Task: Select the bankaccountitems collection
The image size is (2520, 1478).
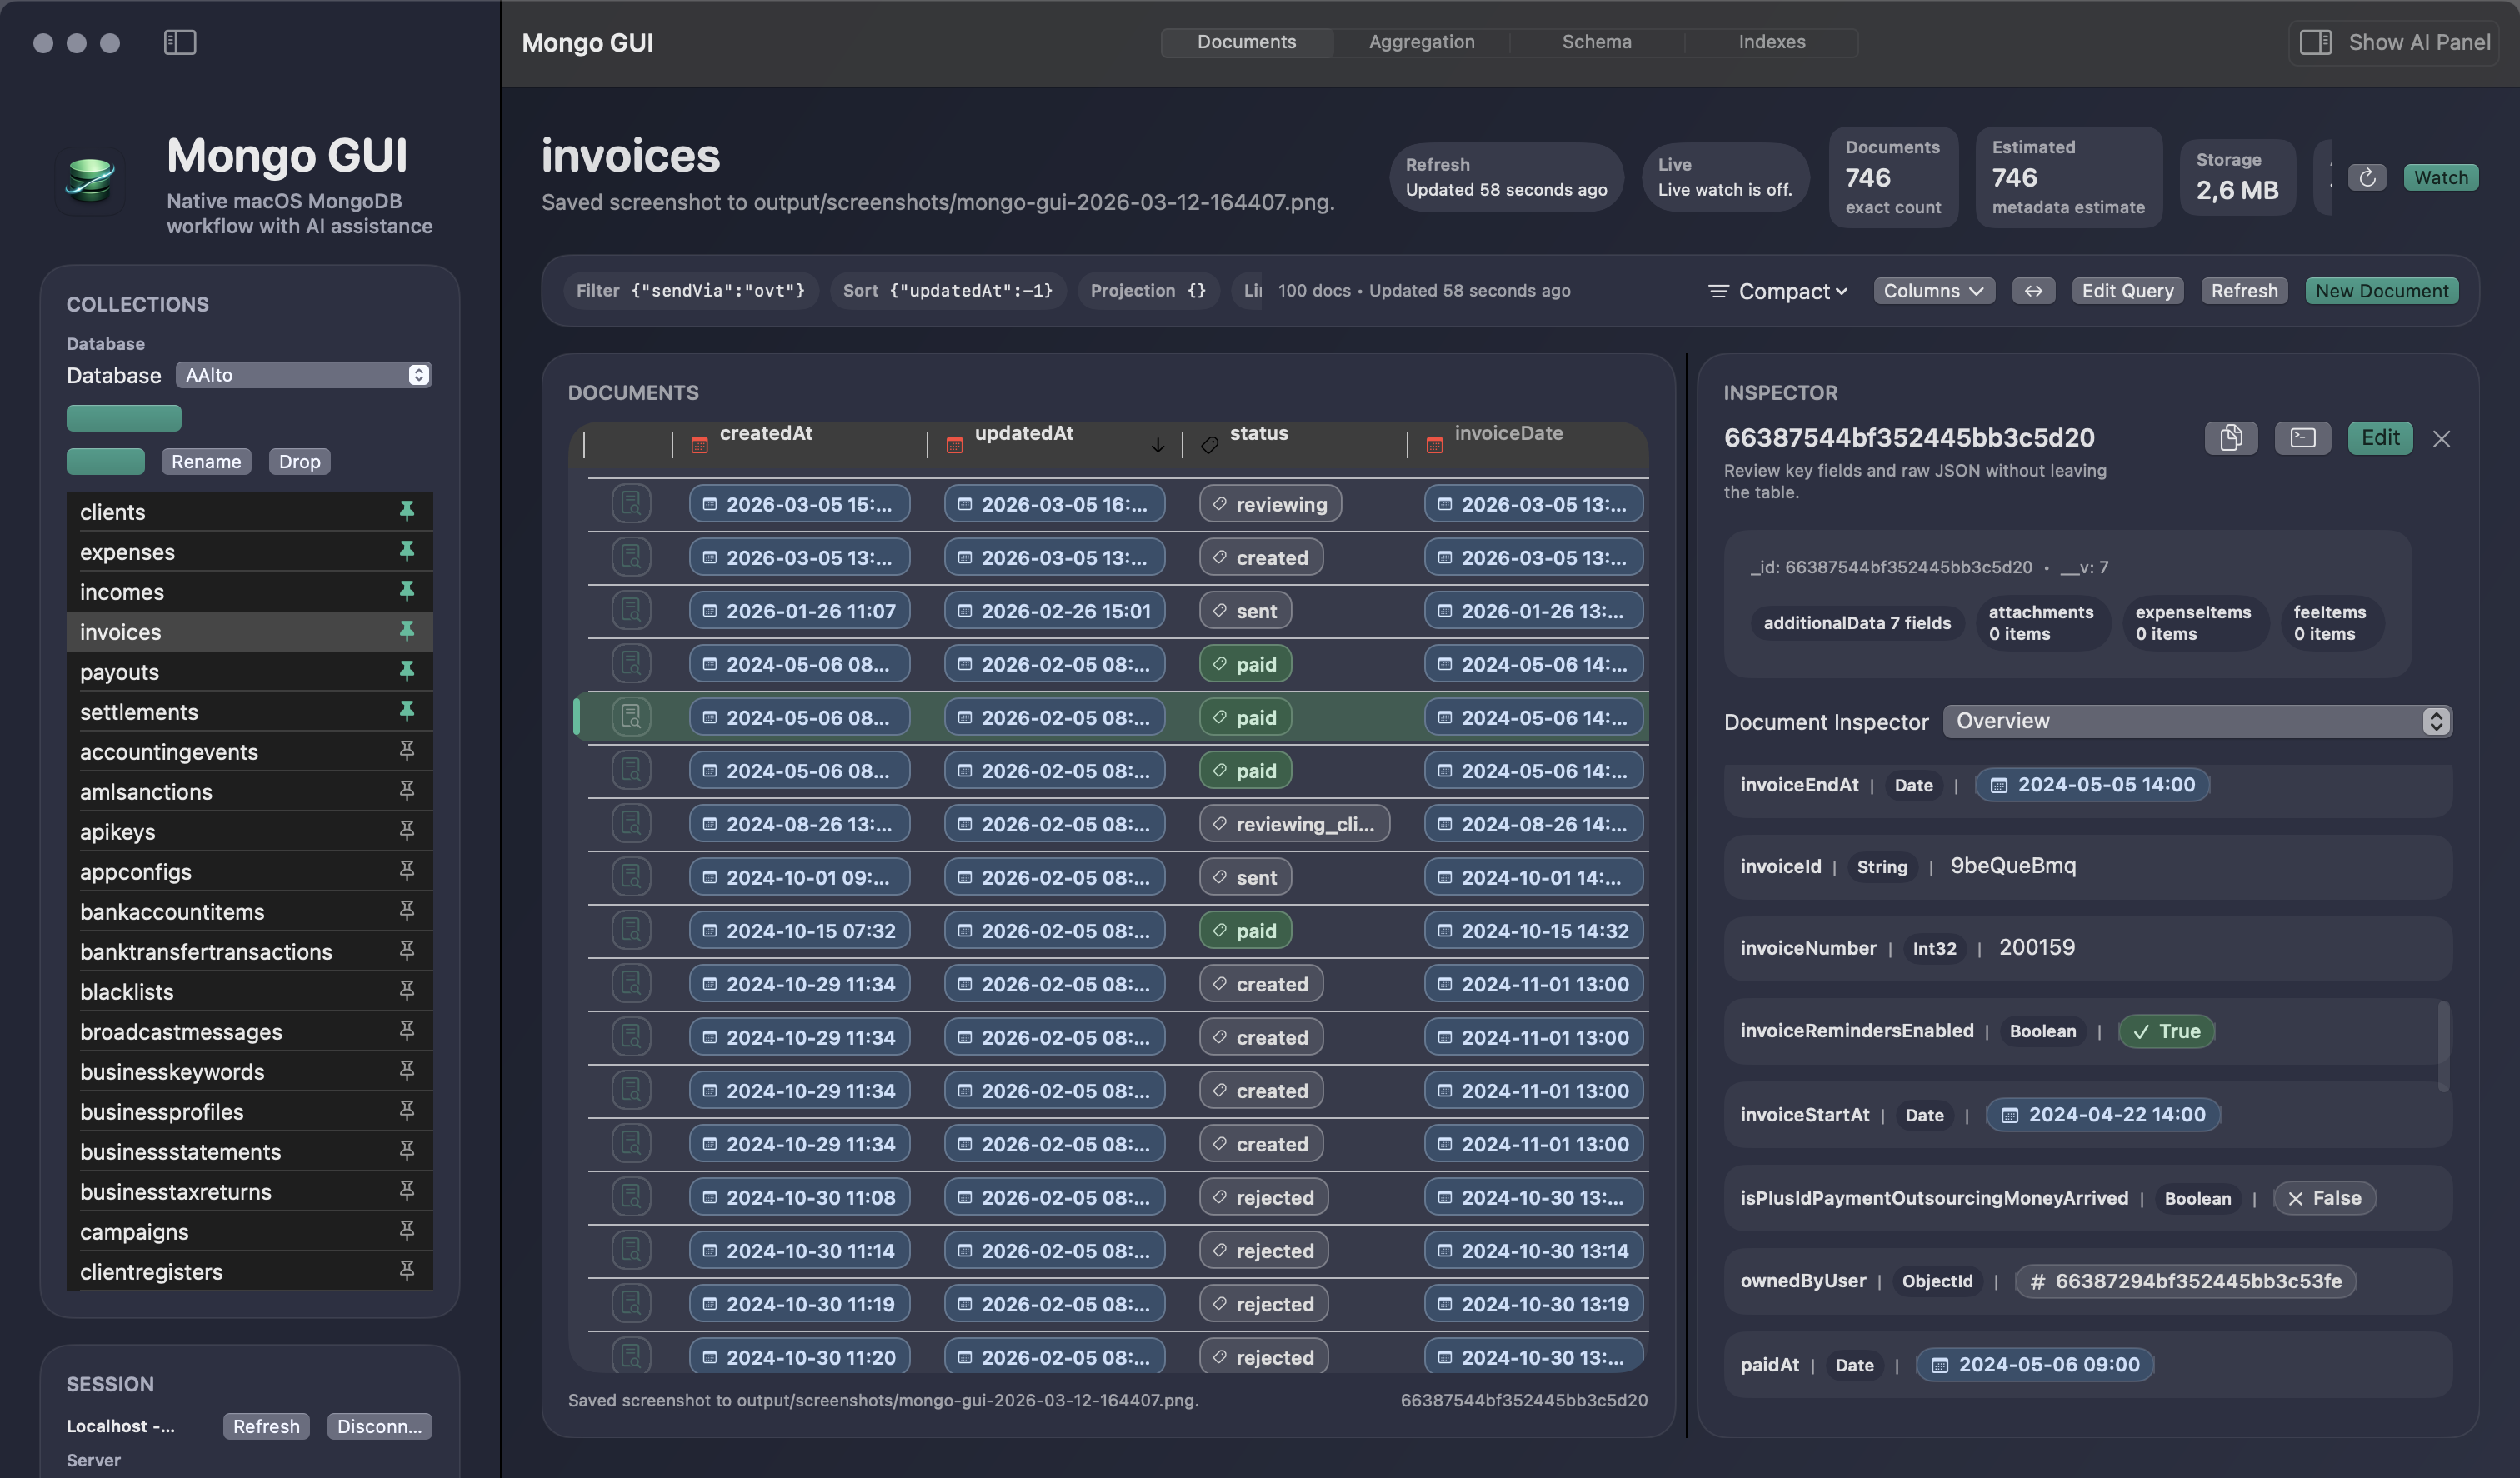Action: tap(250, 912)
